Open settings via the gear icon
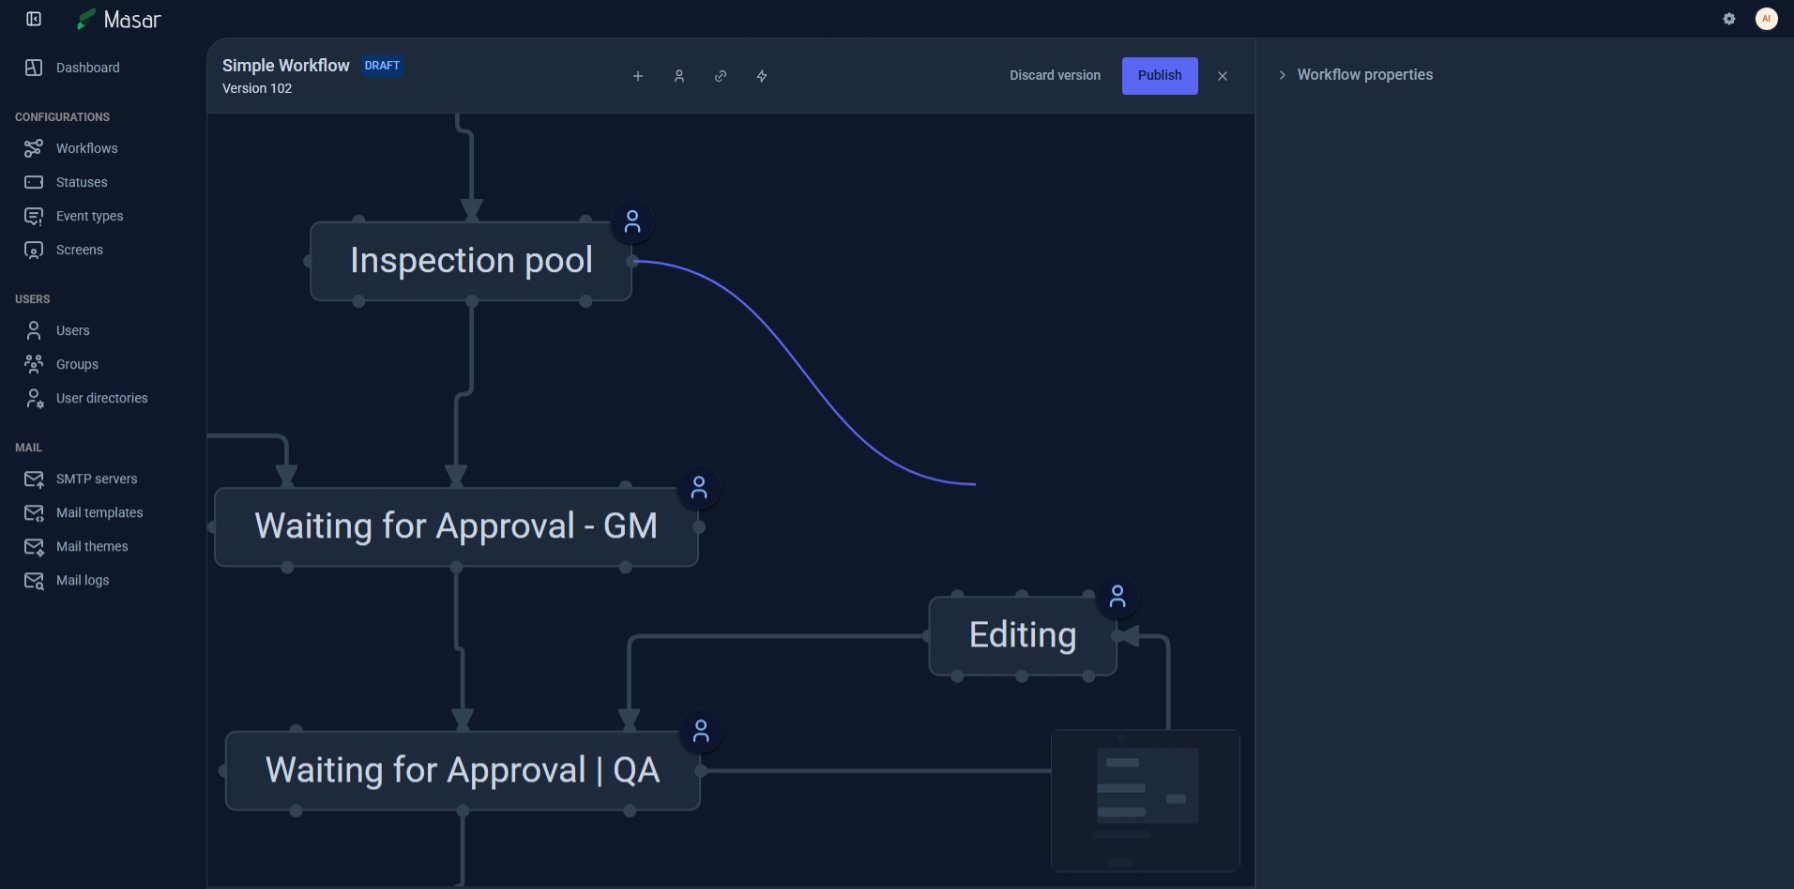 pos(1729,18)
